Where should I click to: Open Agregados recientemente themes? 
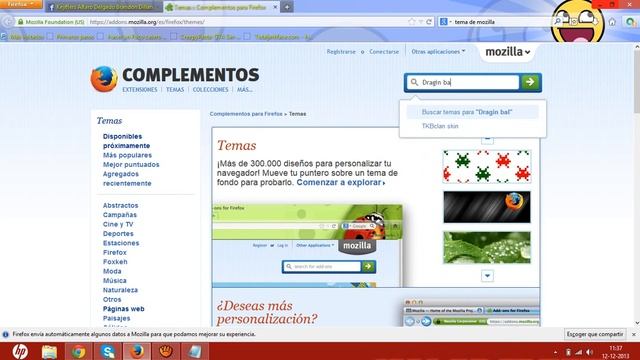127,178
